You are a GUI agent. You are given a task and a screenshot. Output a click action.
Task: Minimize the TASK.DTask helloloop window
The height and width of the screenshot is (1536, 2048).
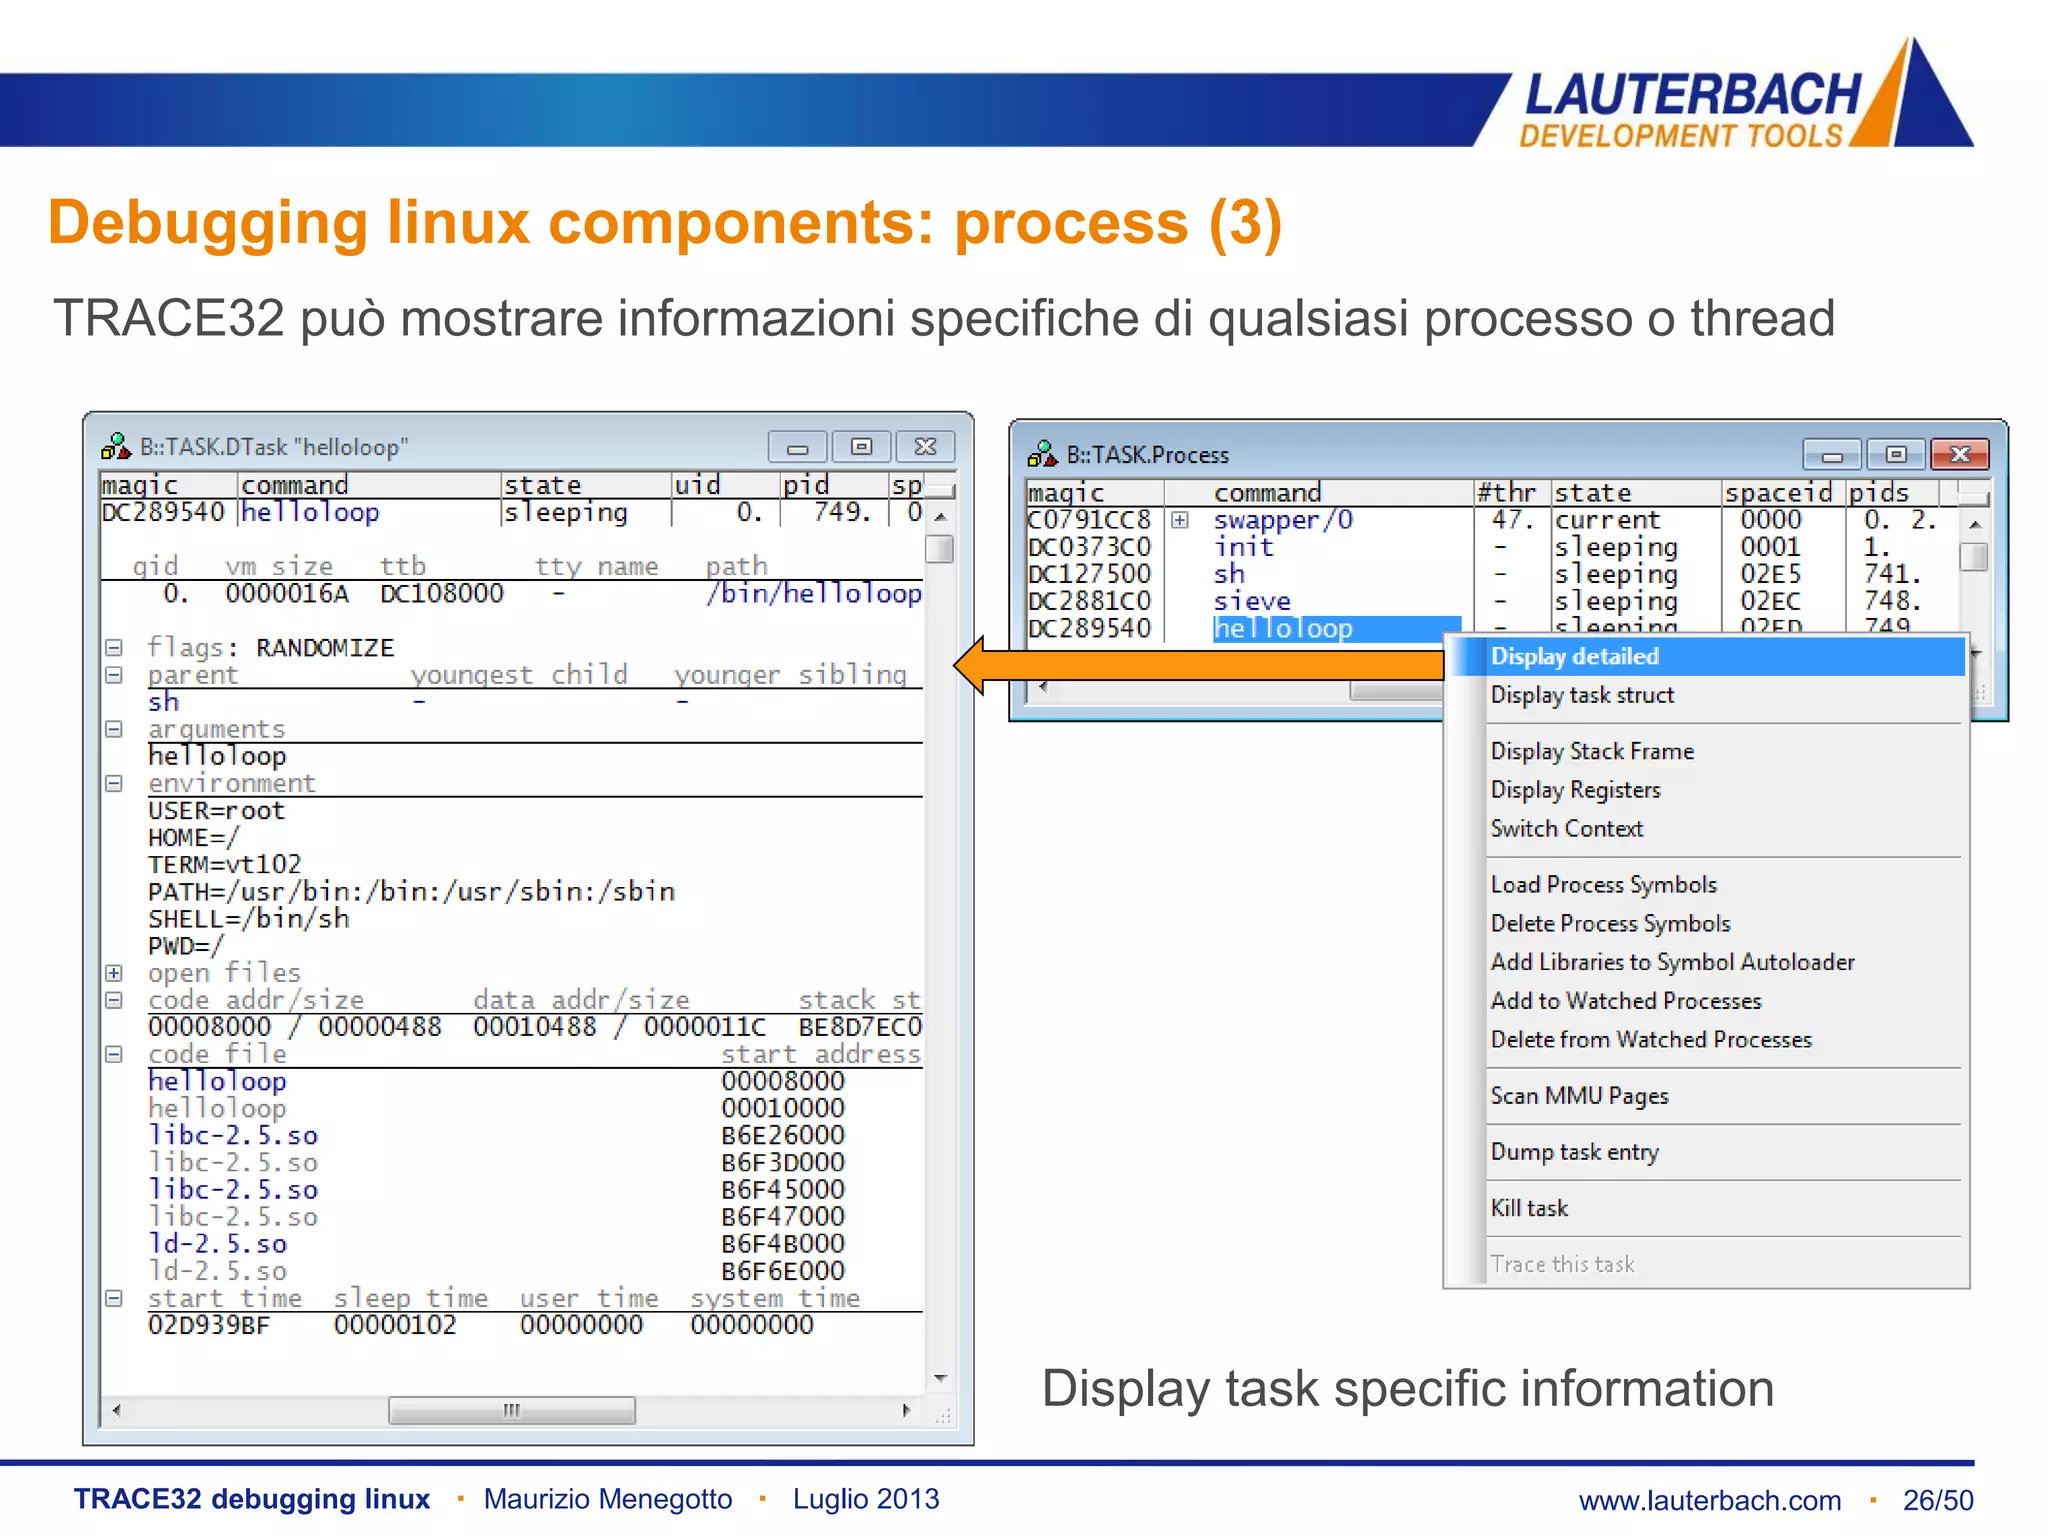coord(797,447)
